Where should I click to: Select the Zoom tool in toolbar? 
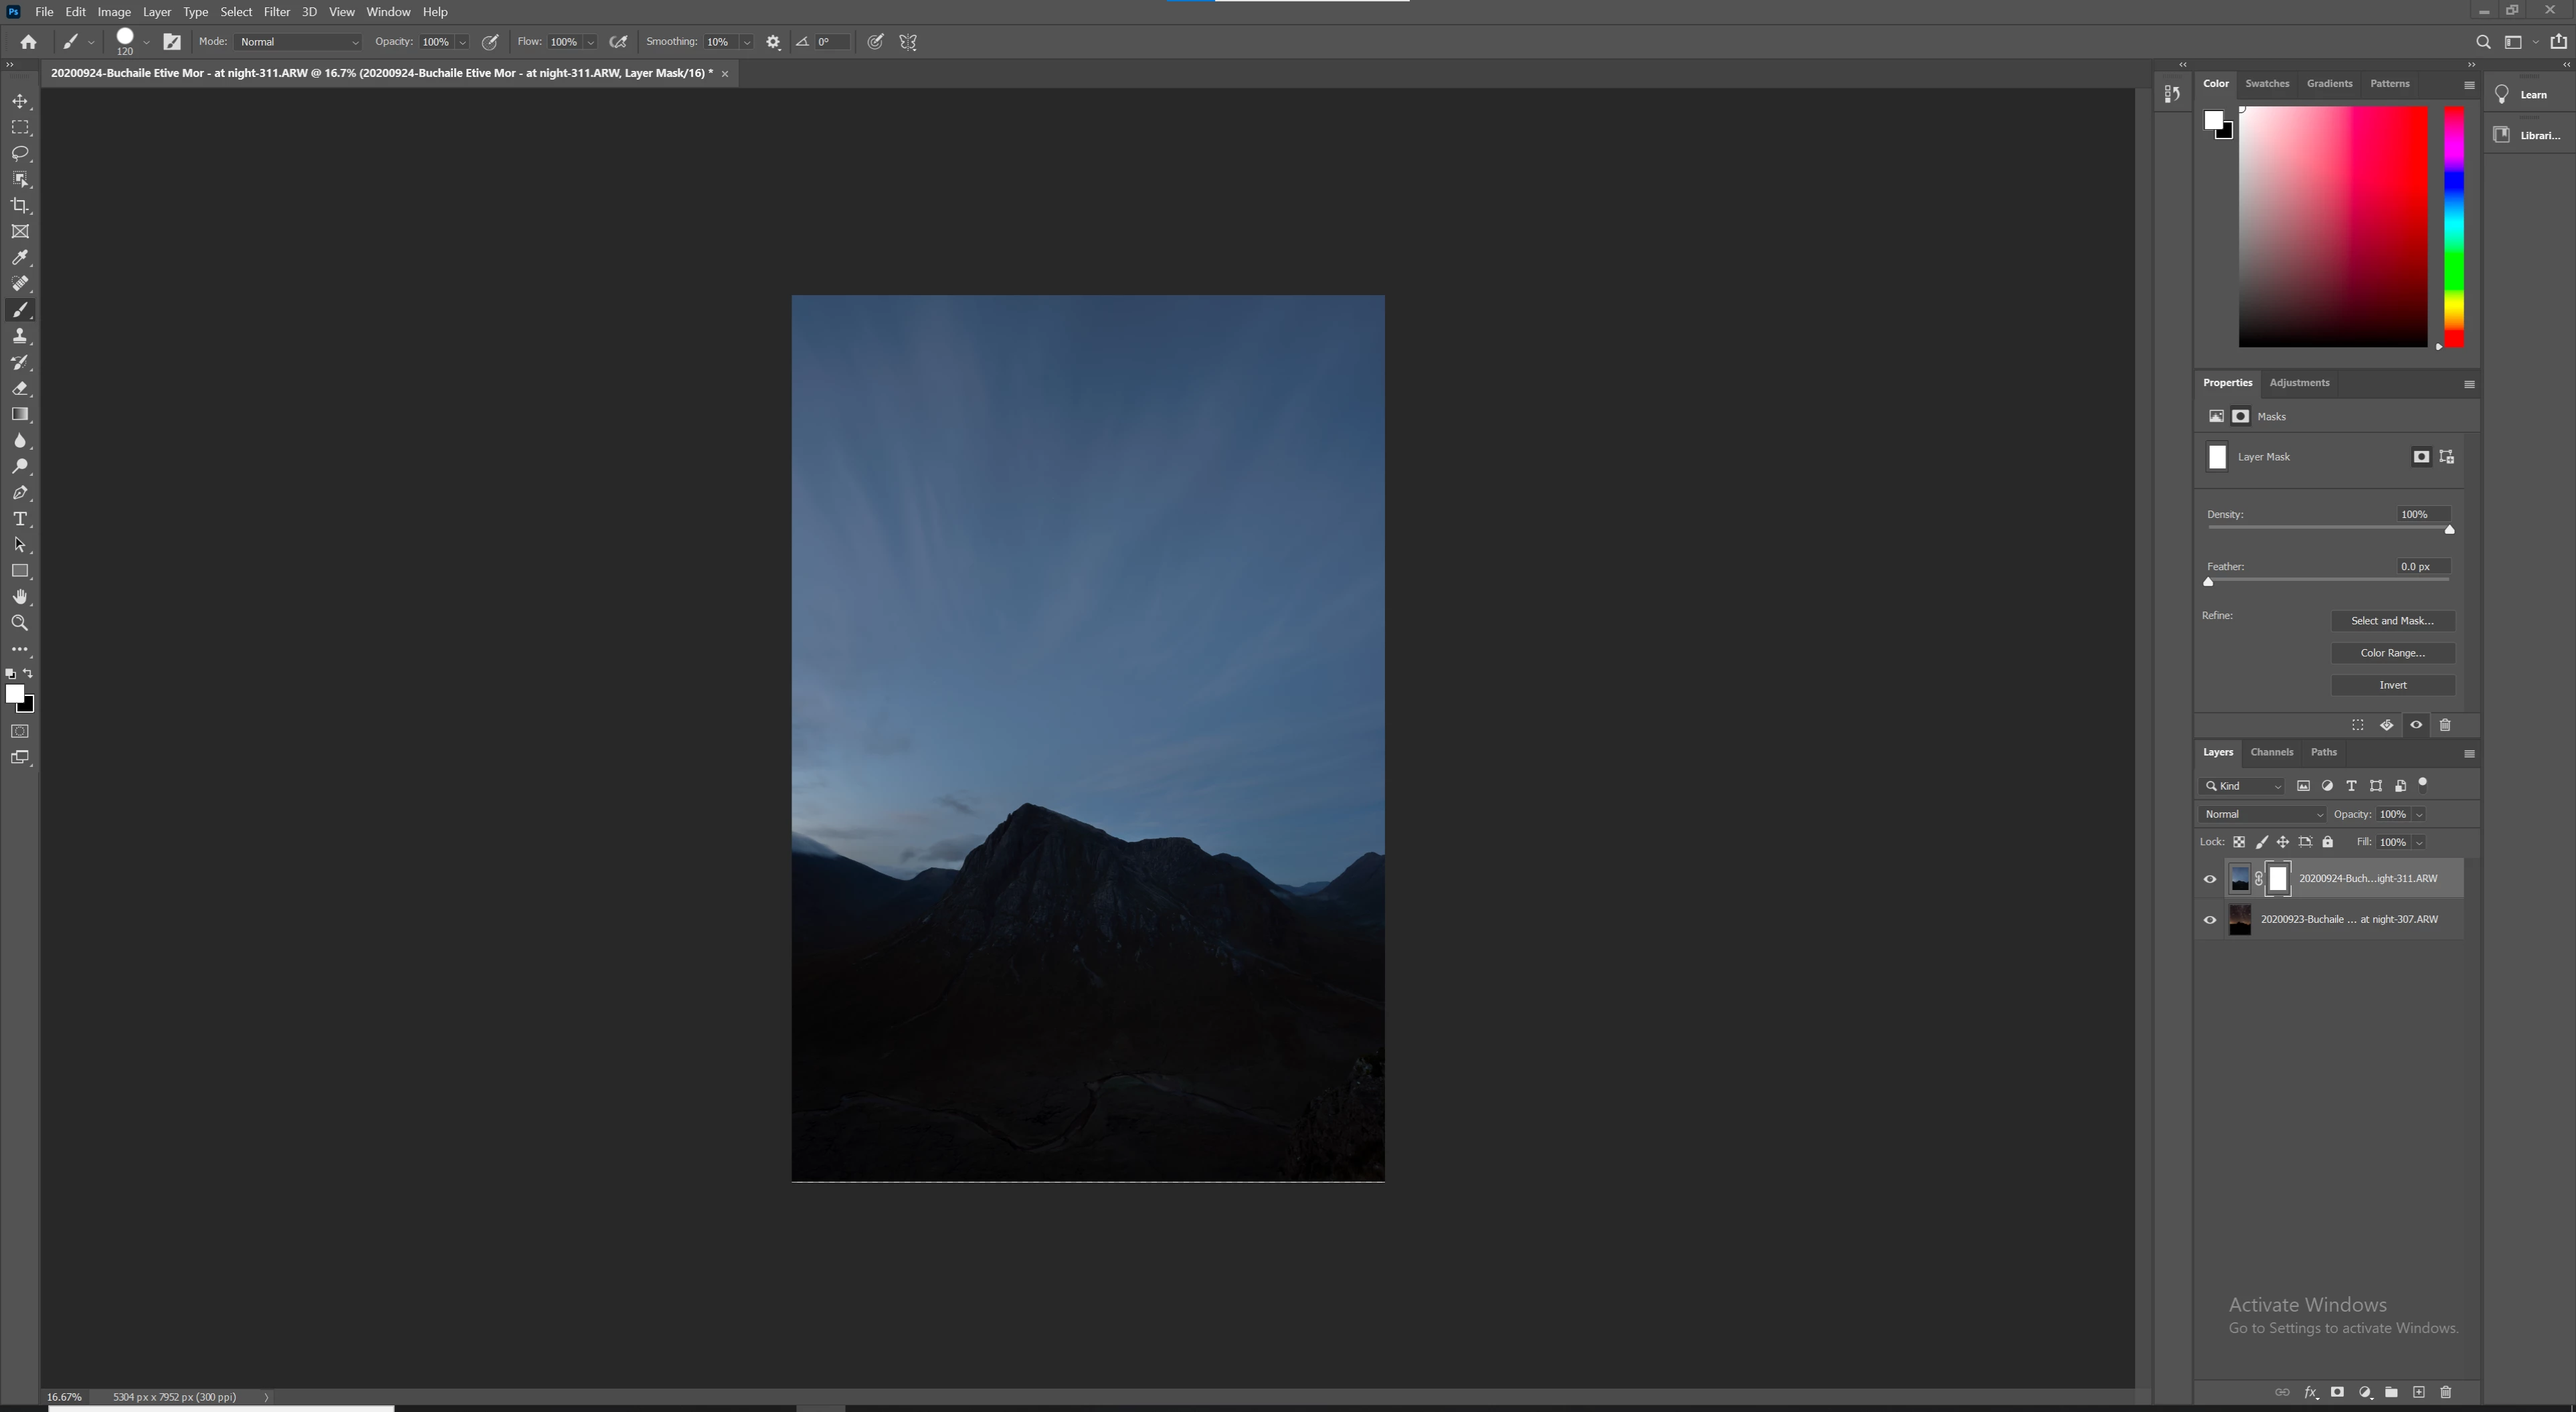(x=20, y=623)
